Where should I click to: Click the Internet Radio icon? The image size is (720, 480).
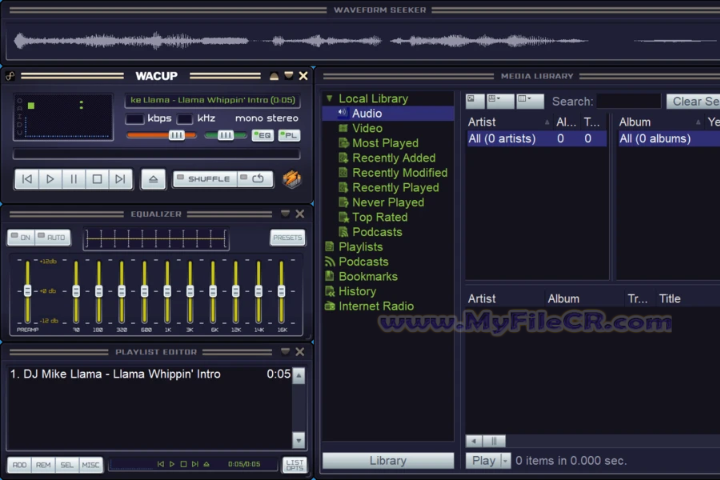329,306
